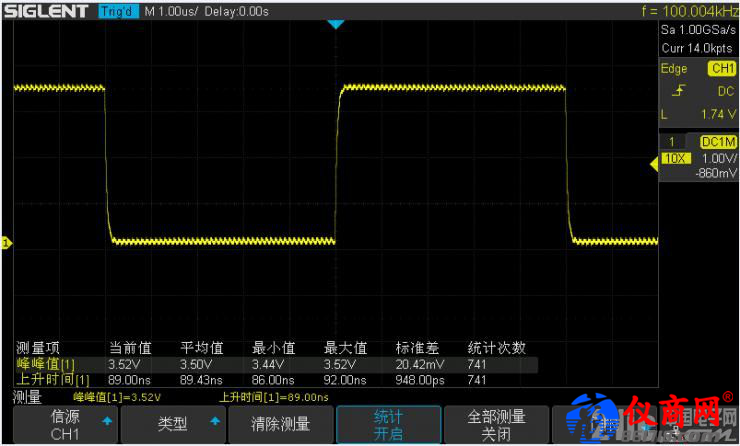Click the channel 1 ground level marker
This screenshot has height=446, width=740.
click(x=6, y=243)
